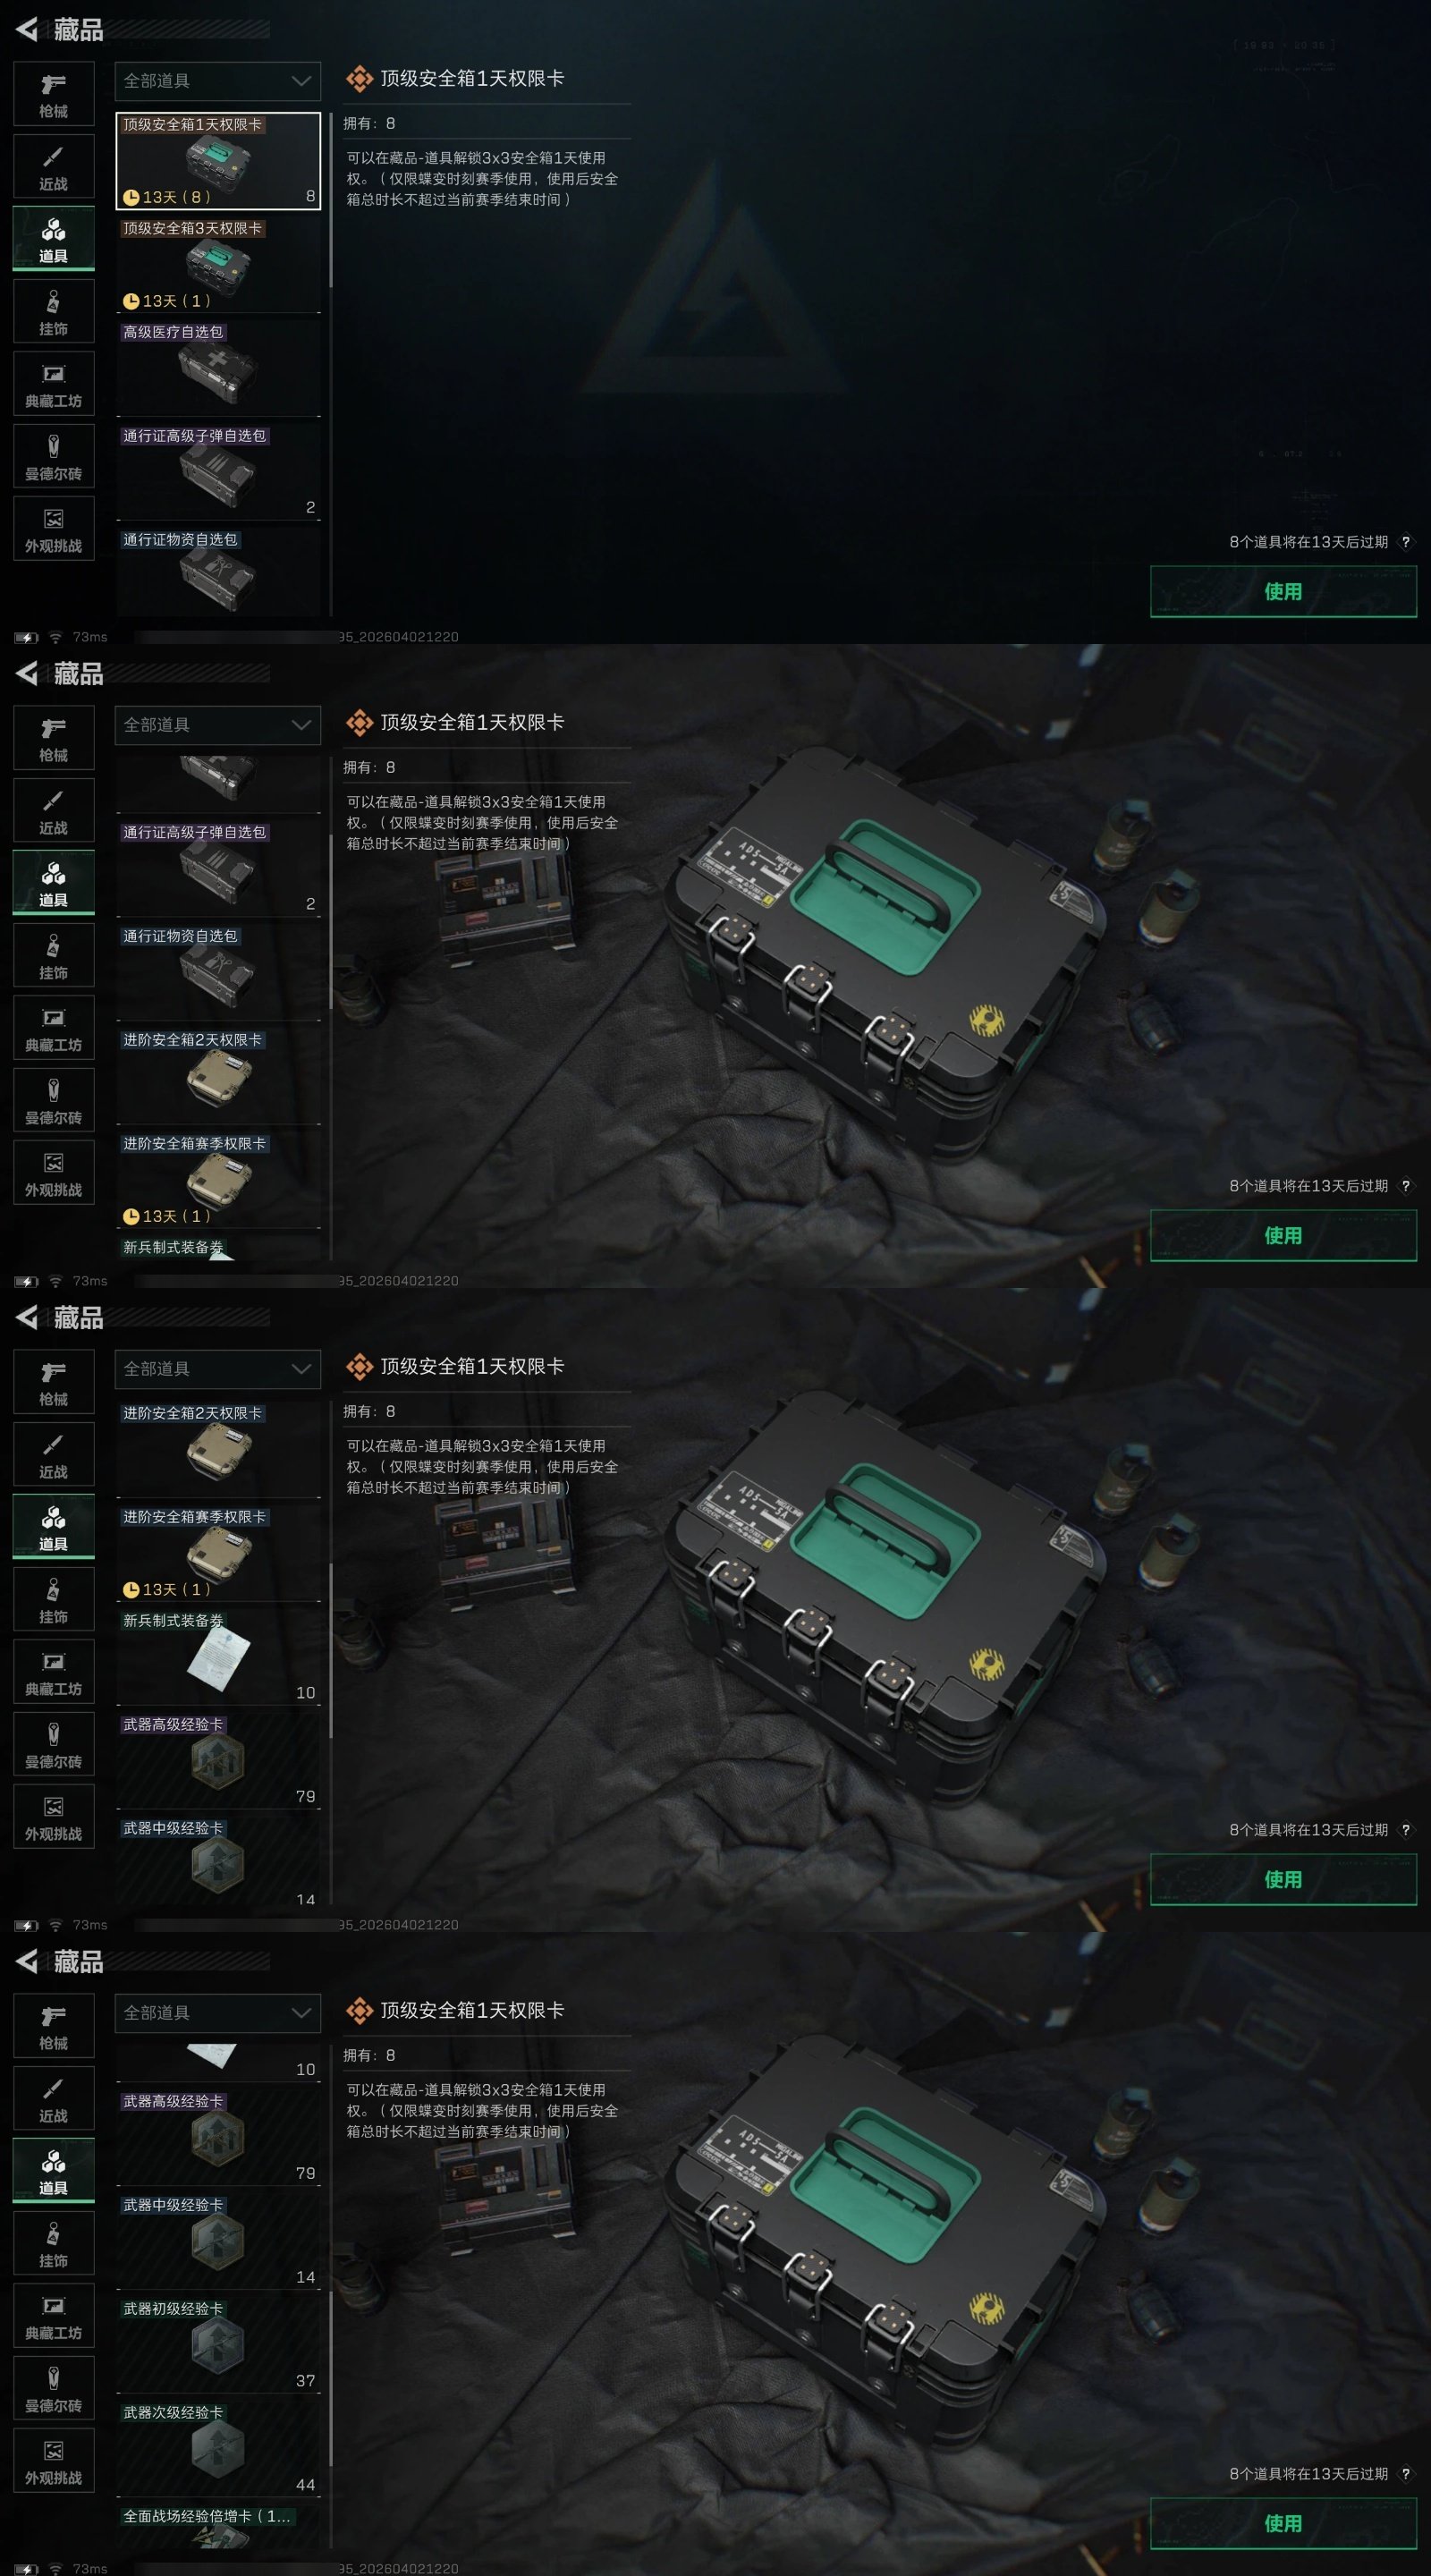Click 使用 button on the triangle-logo background screen
Viewport: 1431px width, 2576px height.
[1283, 591]
